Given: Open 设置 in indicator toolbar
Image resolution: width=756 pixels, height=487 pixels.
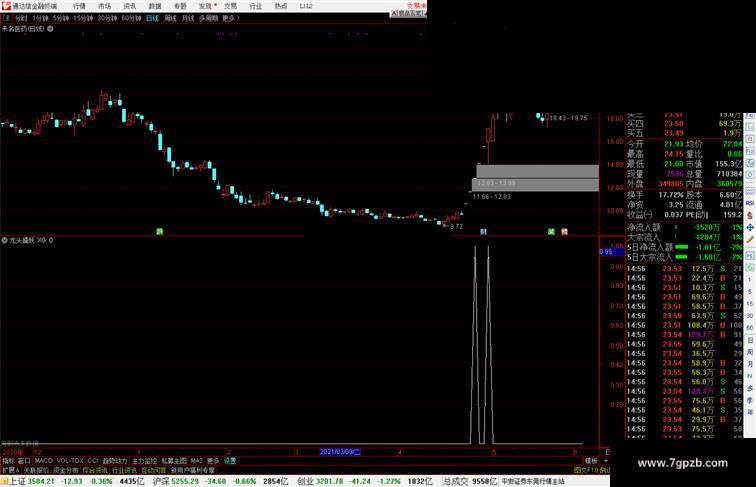Looking at the screenshot, I should pyautogui.click(x=230, y=461).
